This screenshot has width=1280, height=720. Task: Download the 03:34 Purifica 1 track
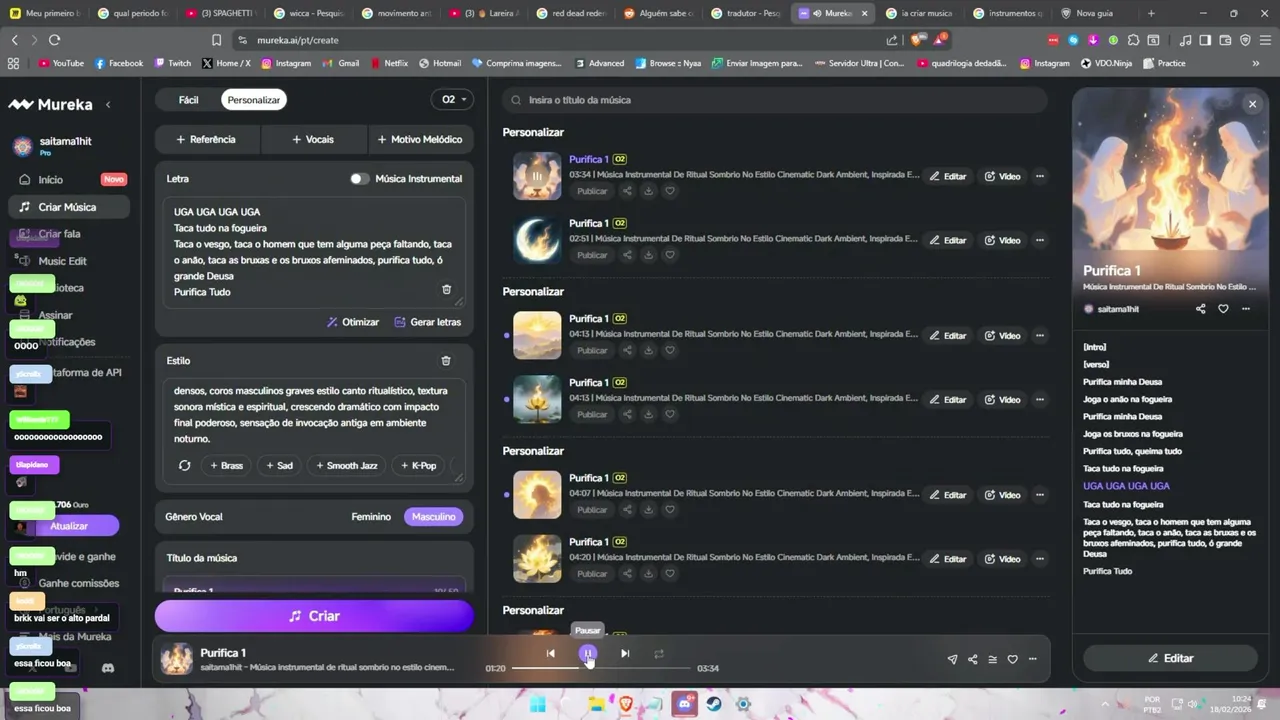pos(648,191)
